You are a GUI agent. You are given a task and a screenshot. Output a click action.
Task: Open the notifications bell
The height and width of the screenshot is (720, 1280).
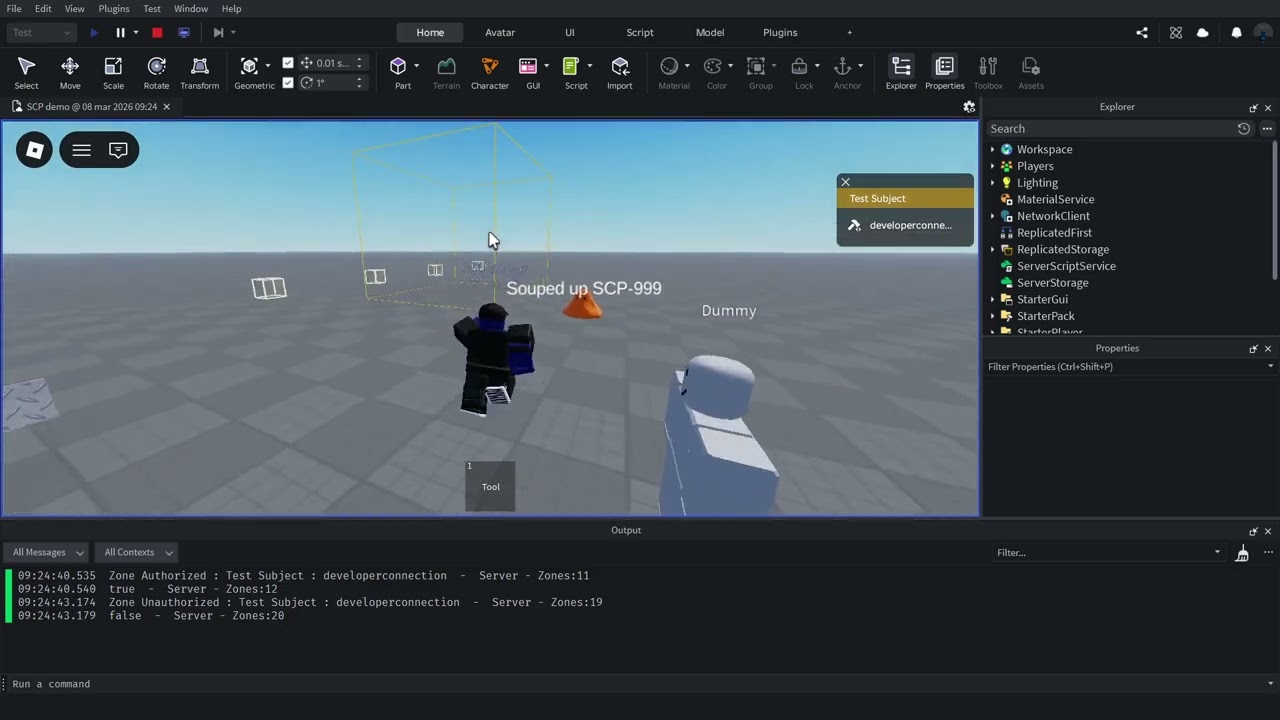[1236, 33]
